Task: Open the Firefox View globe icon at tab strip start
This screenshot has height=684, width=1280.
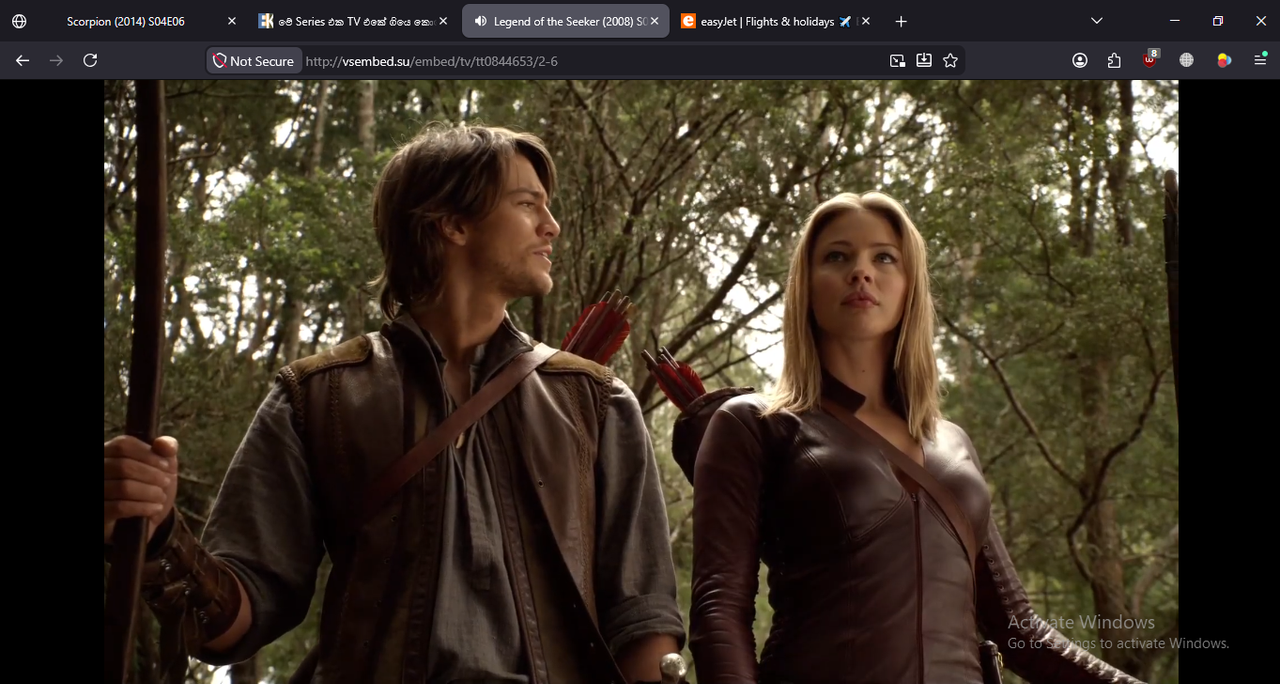Action: click(19, 21)
